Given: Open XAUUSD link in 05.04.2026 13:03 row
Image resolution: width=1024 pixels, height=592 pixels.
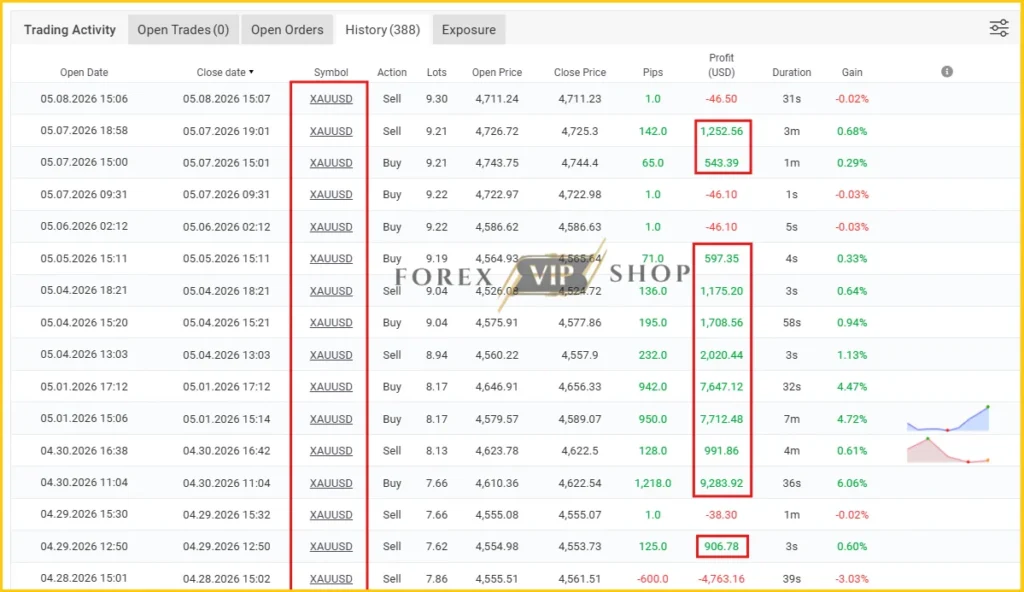Looking at the screenshot, I should (331, 355).
